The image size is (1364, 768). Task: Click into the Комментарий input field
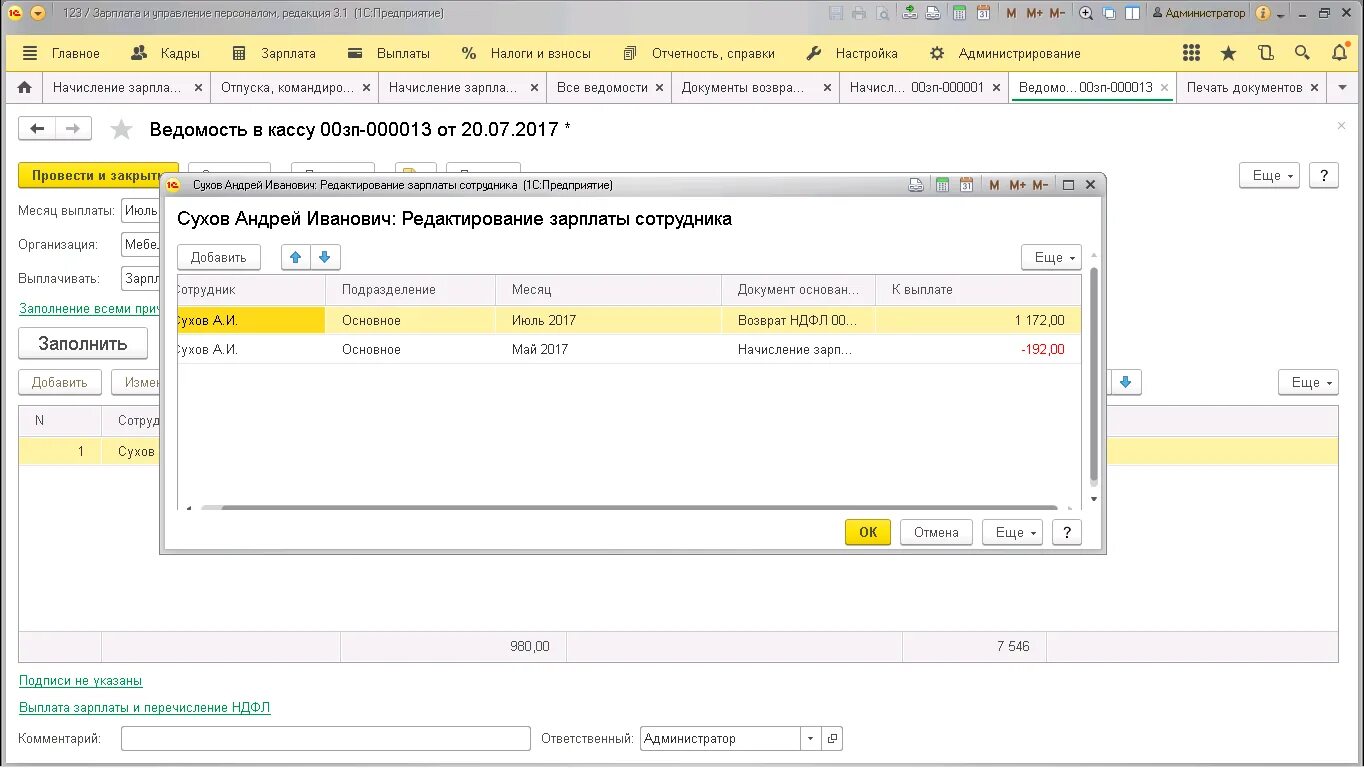325,739
